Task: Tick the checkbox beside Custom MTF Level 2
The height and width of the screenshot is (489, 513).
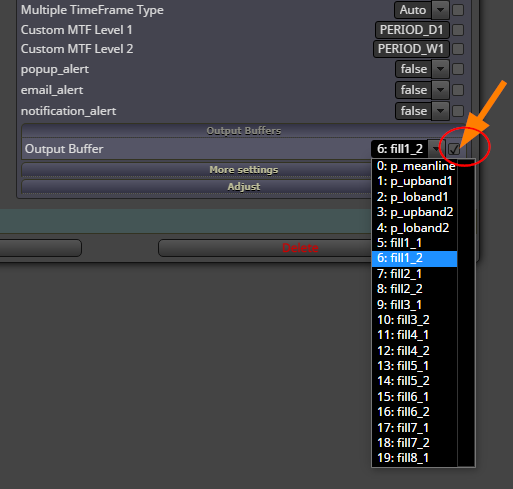Action: tap(458, 49)
